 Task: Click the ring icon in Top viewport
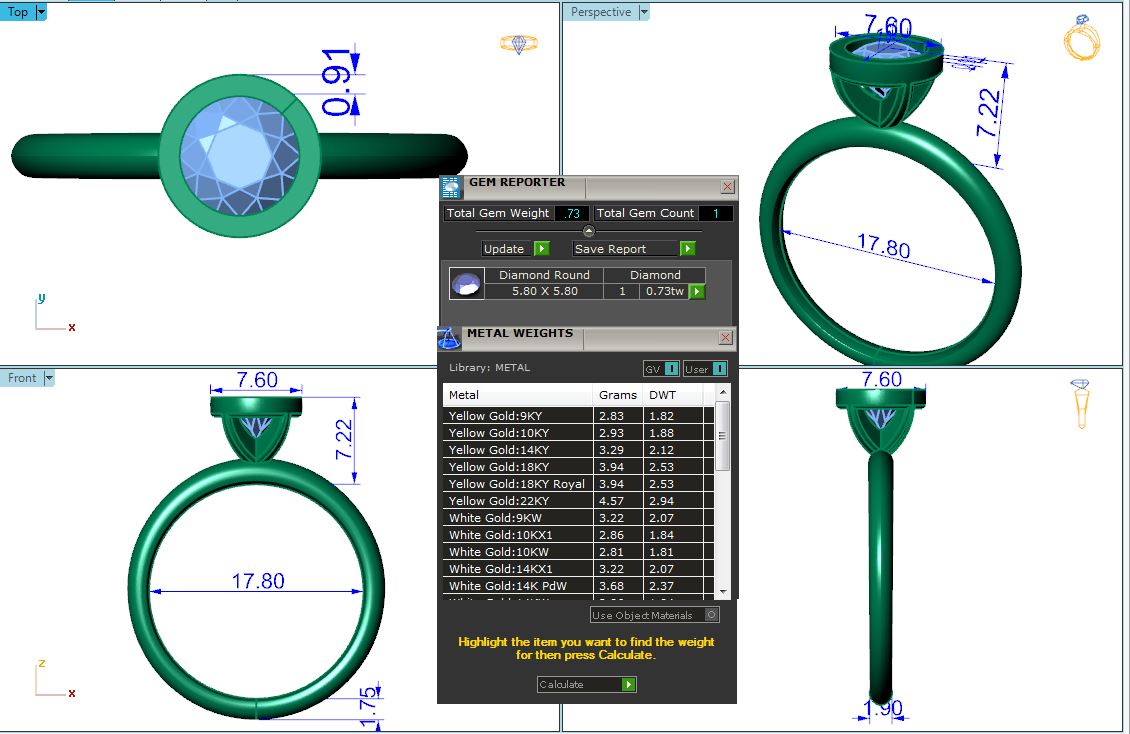(518, 44)
